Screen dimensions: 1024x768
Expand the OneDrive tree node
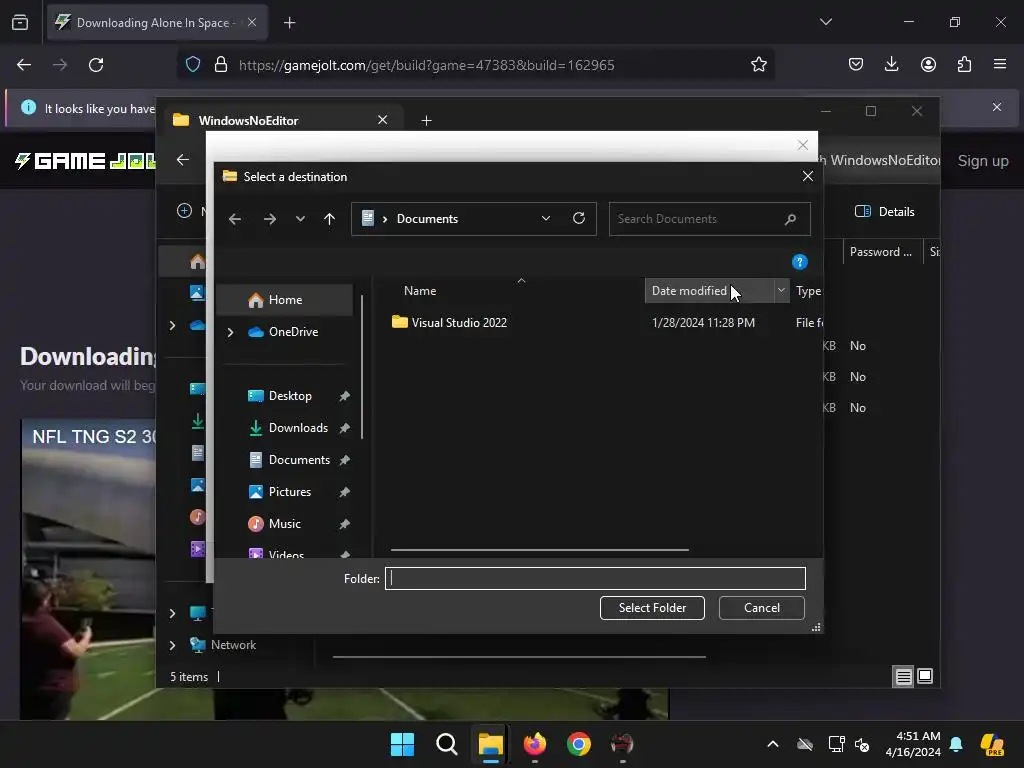230,332
